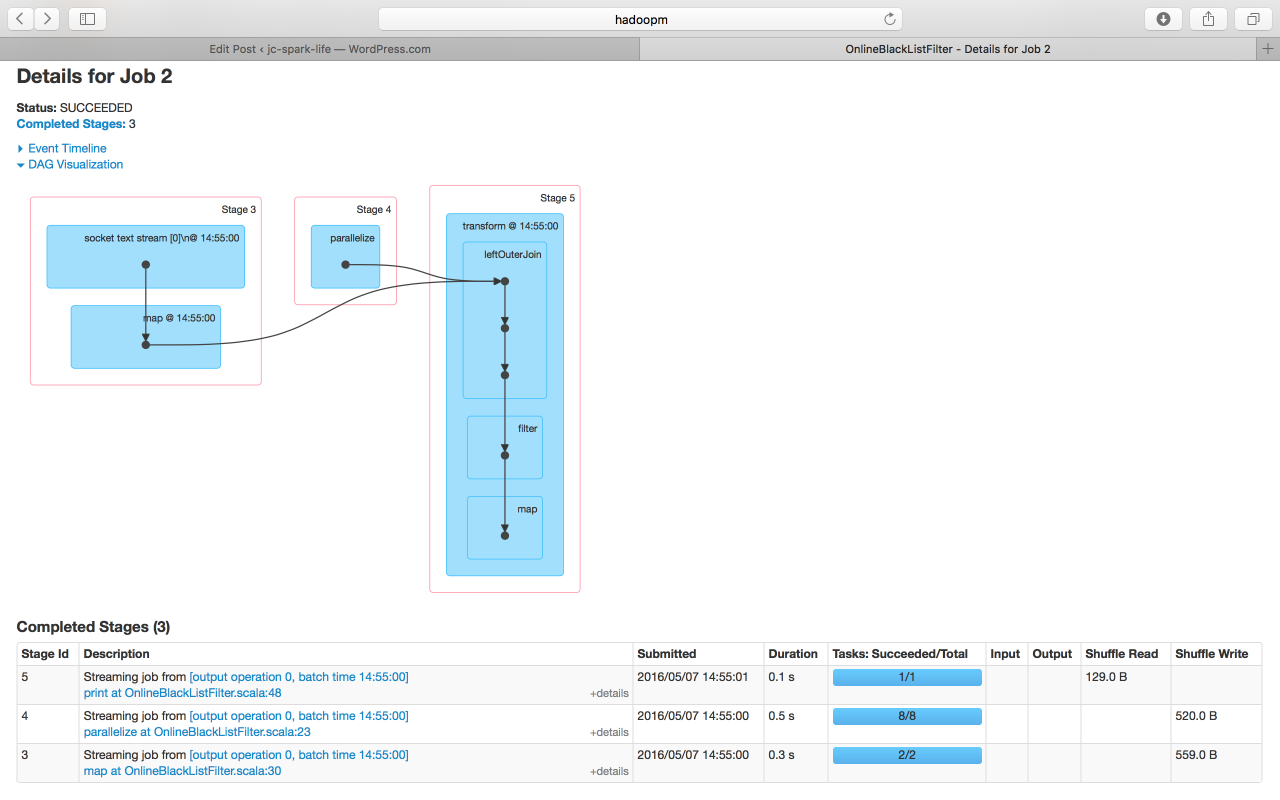This screenshot has width=1280, height=800.
Task: Open print at OnlineBlackListFilter.scala:48 link
Action: (183, 693)
